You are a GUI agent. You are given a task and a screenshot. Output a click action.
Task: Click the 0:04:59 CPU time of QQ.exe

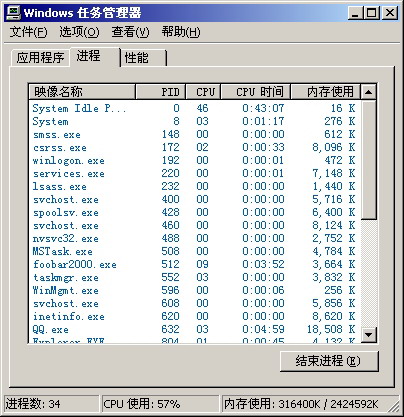click(x=263, y=329)
